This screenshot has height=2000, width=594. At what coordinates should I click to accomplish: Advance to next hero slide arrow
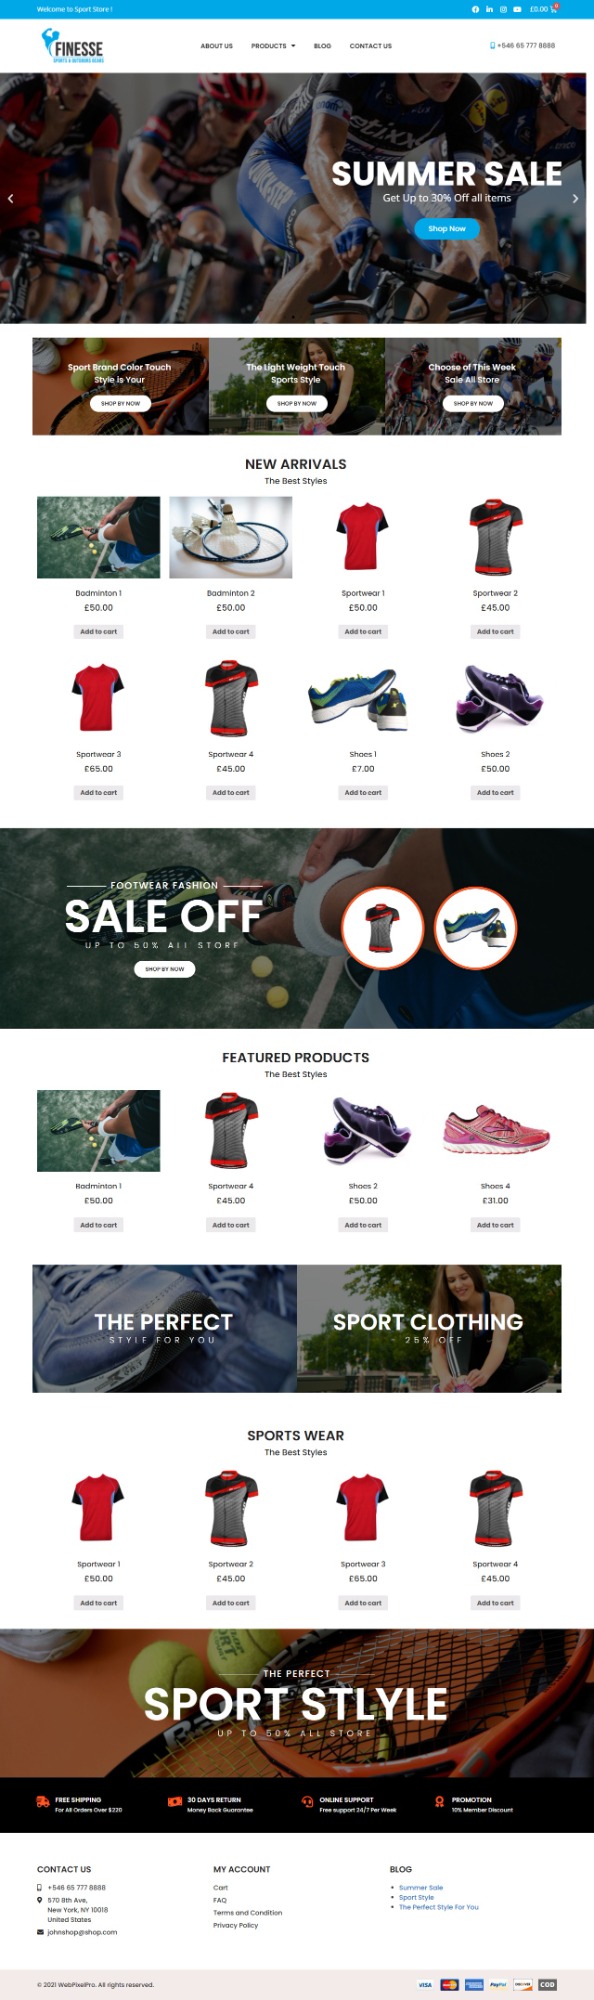(575, 198)
